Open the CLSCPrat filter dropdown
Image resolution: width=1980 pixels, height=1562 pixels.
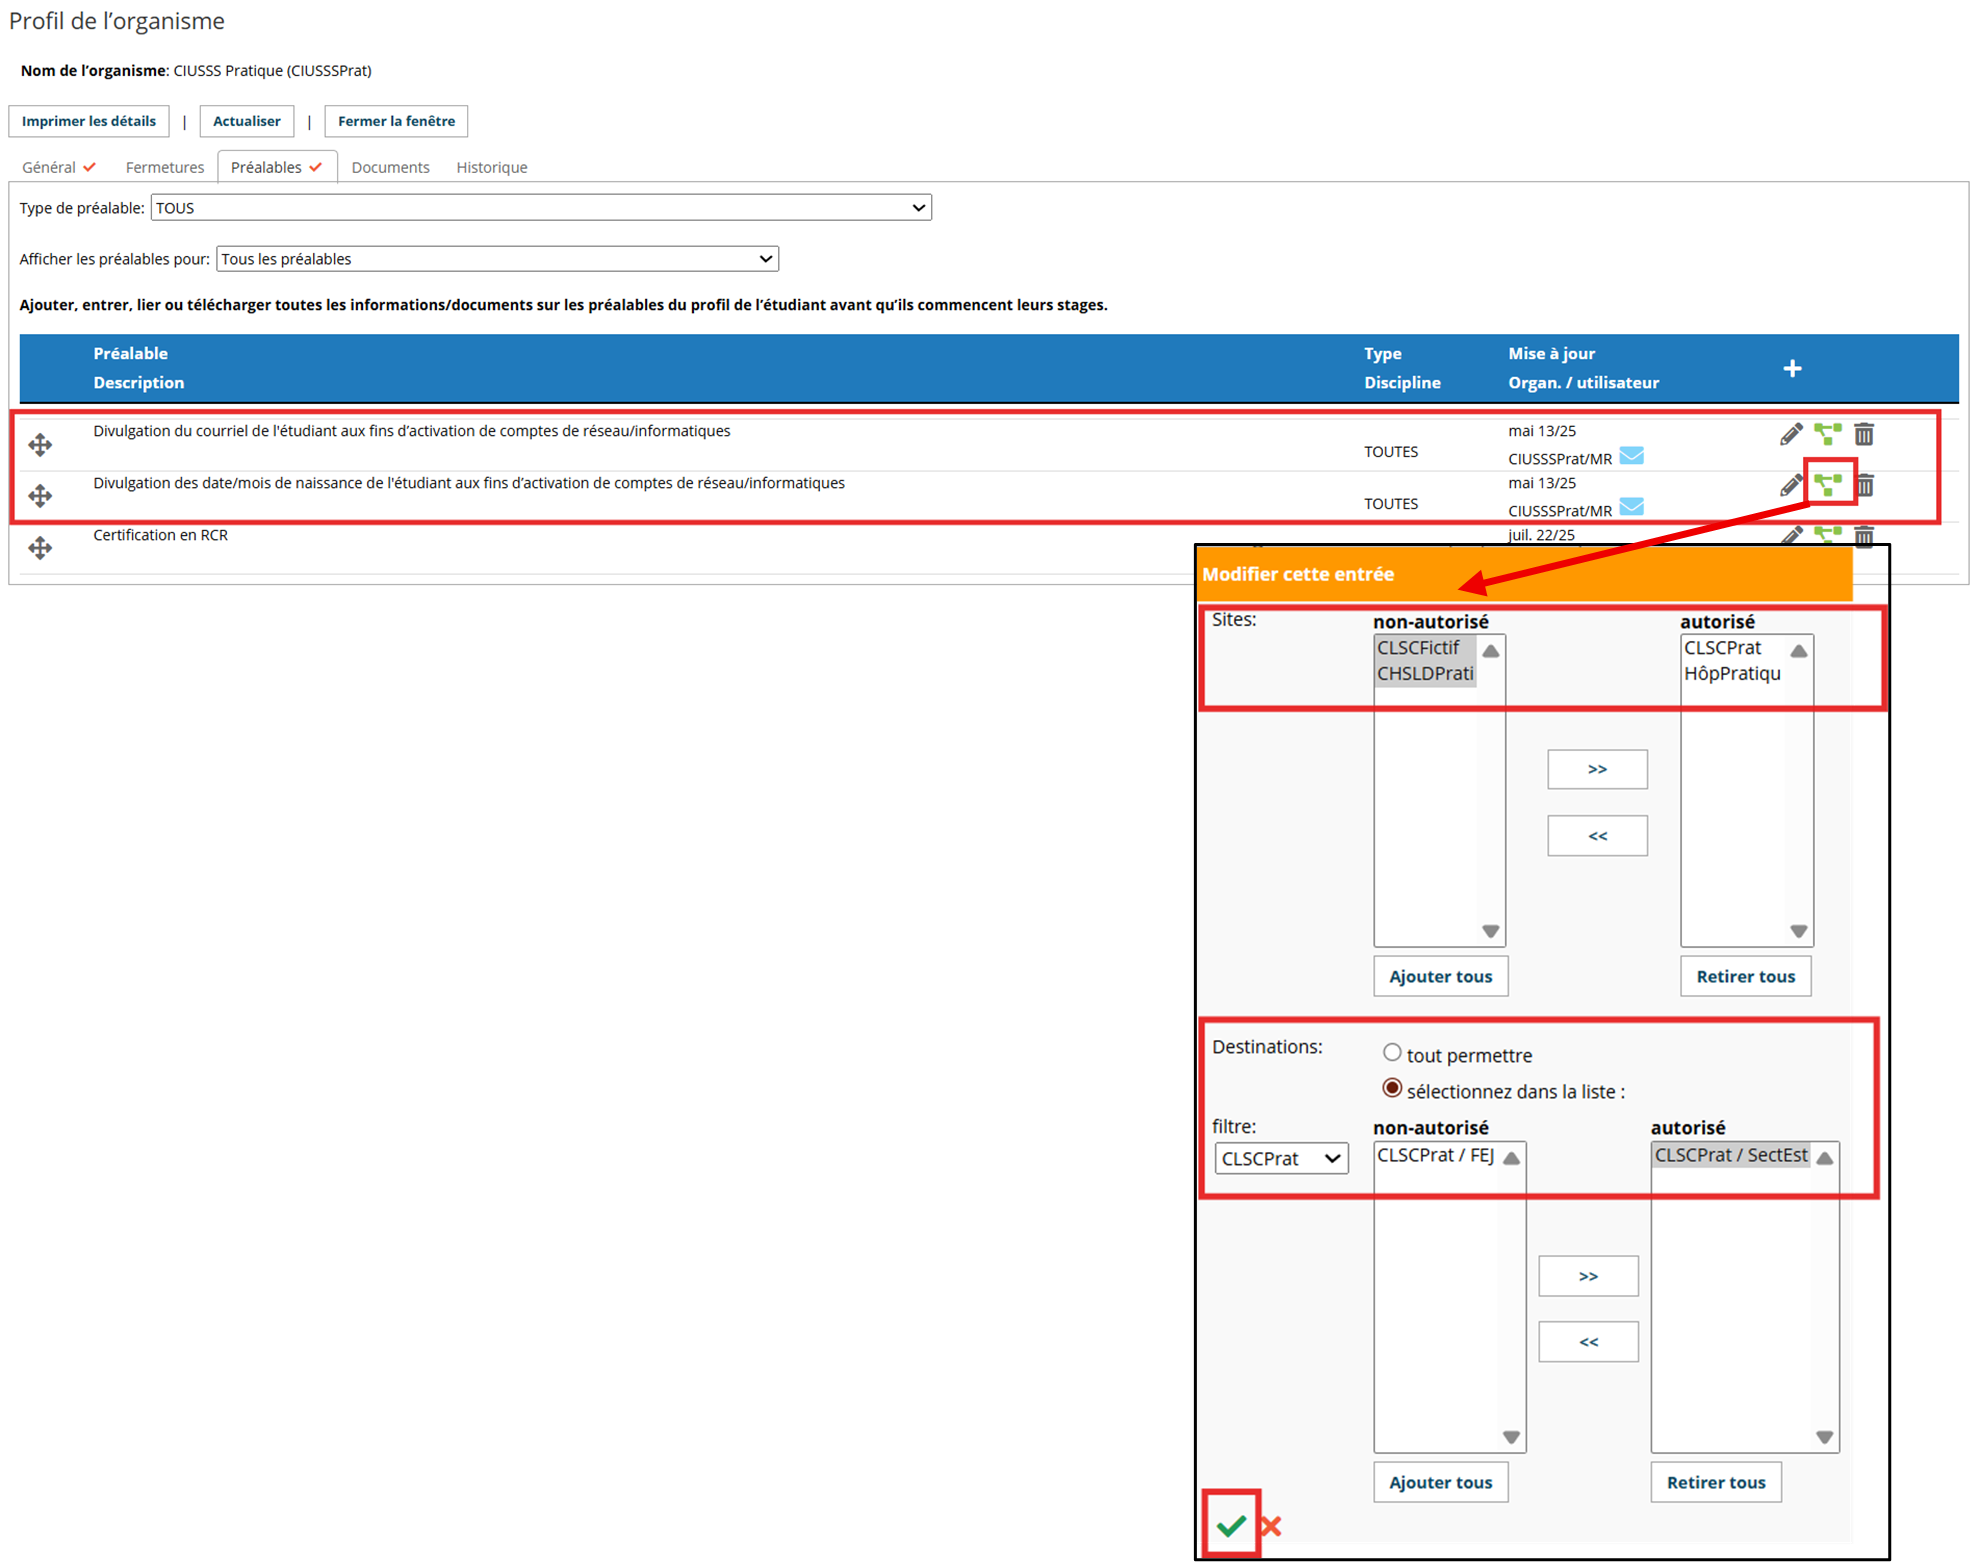pyautogui.click(x=1281, y=1158)
